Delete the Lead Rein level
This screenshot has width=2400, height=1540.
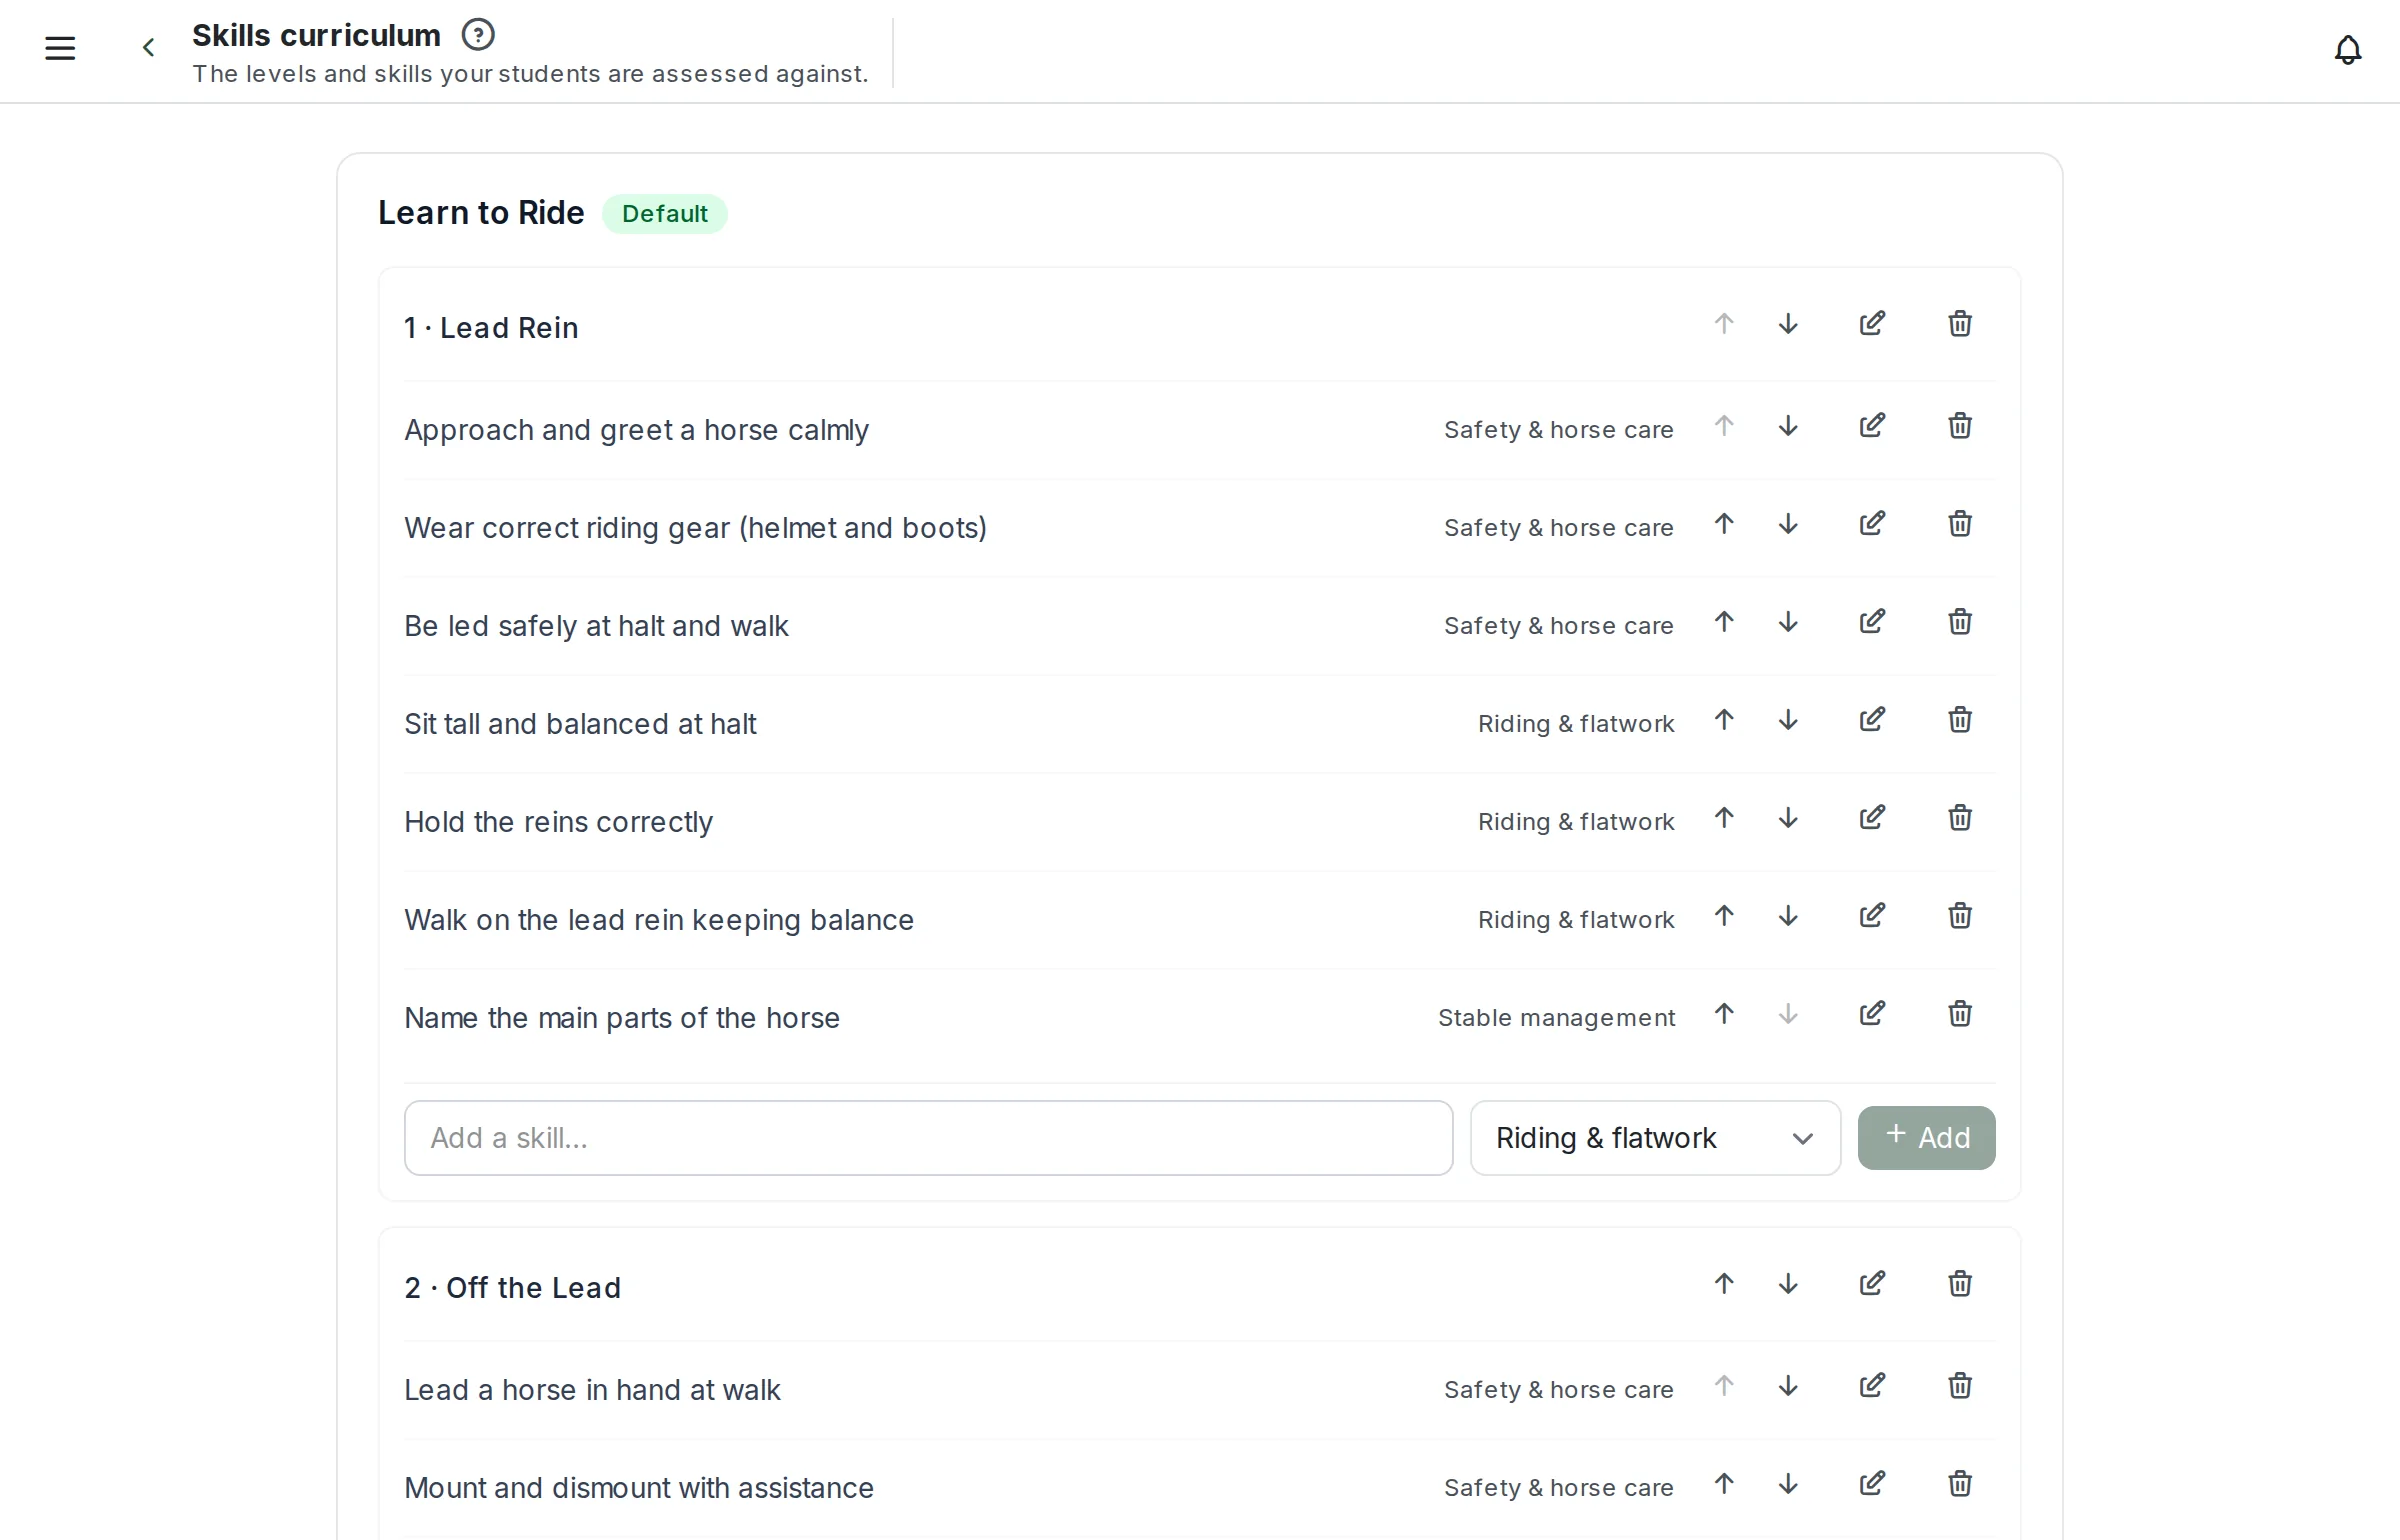1960,324
